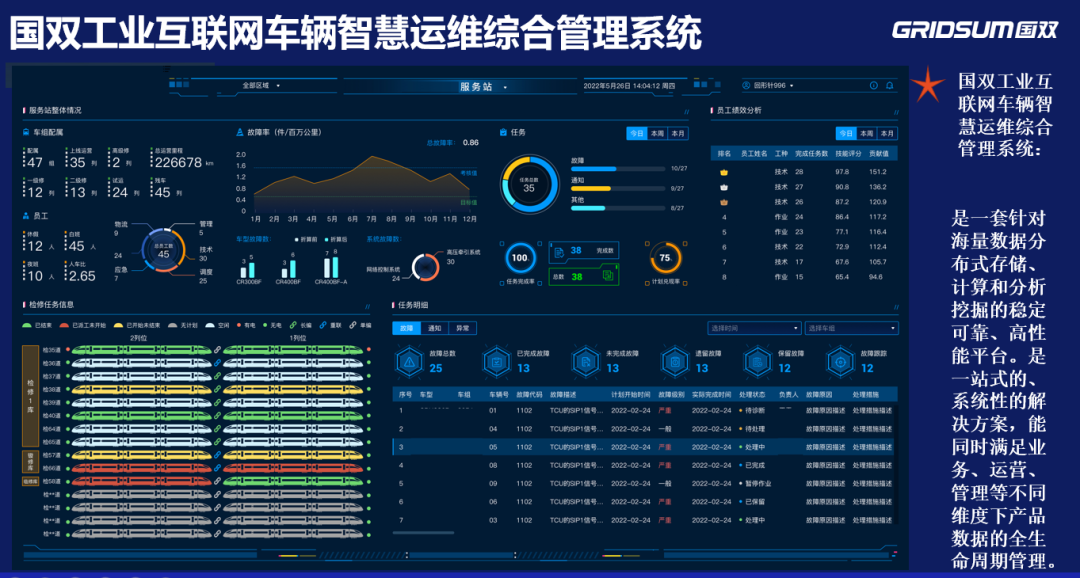The height and width of the screenshot is (578, 1080).
Task: Click the 检修1库 depot button
Action: click(30, 395)
